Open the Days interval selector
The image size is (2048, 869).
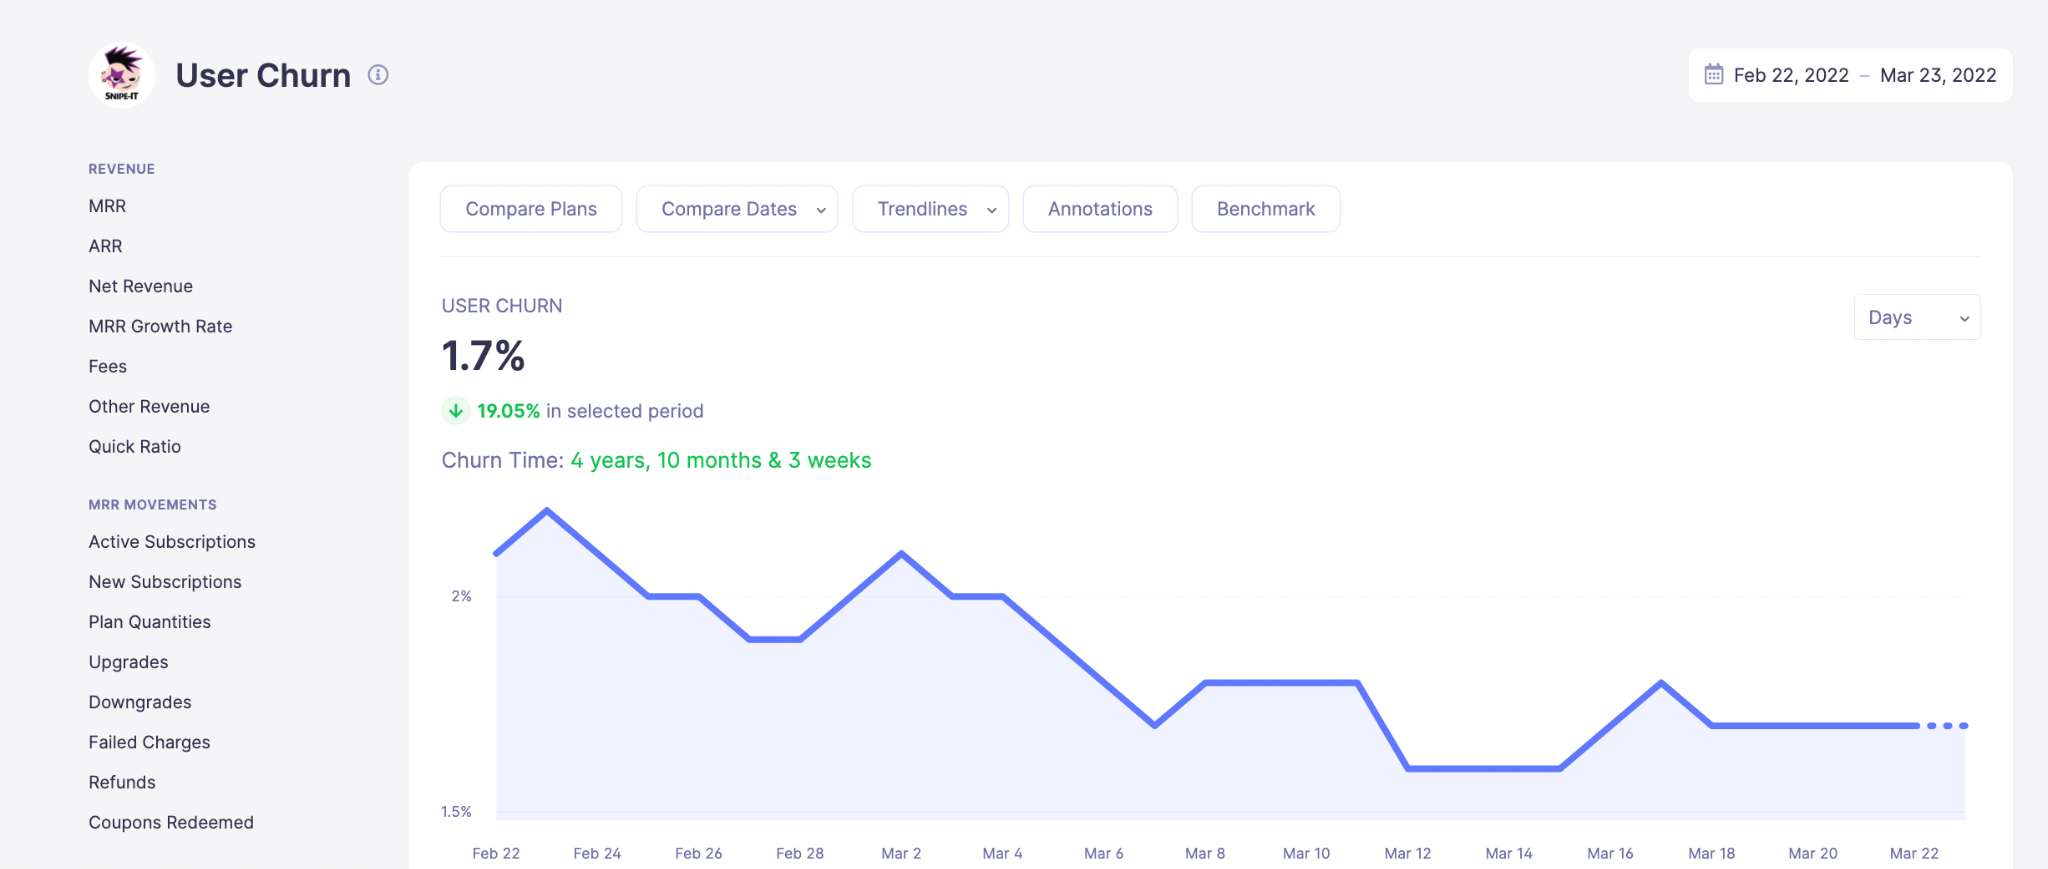pyautogui.click(x=1916, y=318)
